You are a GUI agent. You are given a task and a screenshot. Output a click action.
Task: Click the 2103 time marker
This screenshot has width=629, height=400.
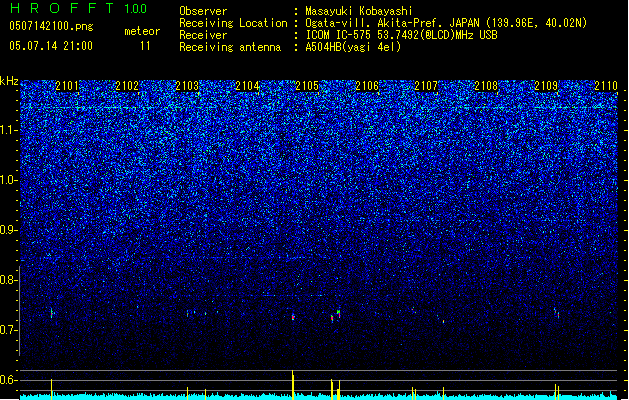pos(187,86)
